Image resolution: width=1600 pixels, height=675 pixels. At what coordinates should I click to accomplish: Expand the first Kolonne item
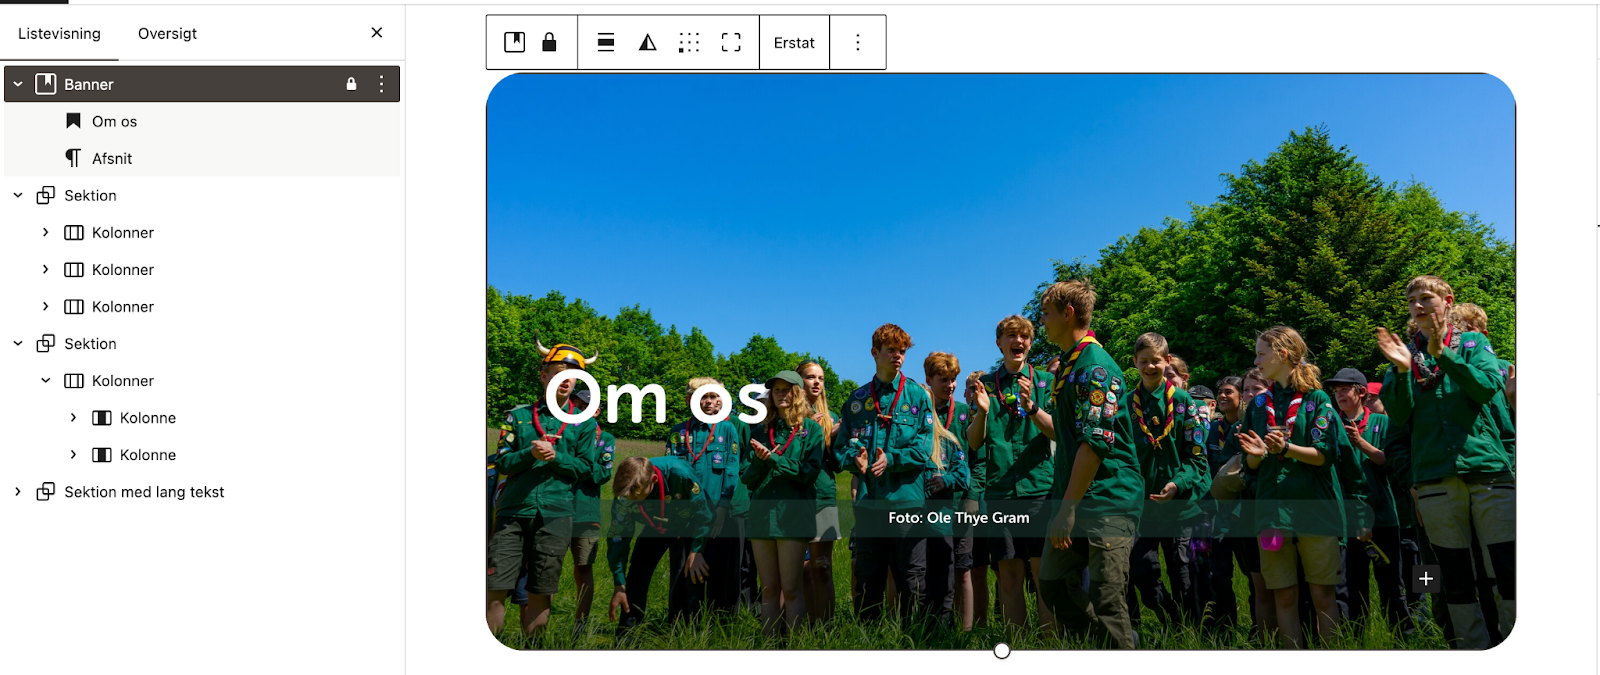click(x=73, y=418)
